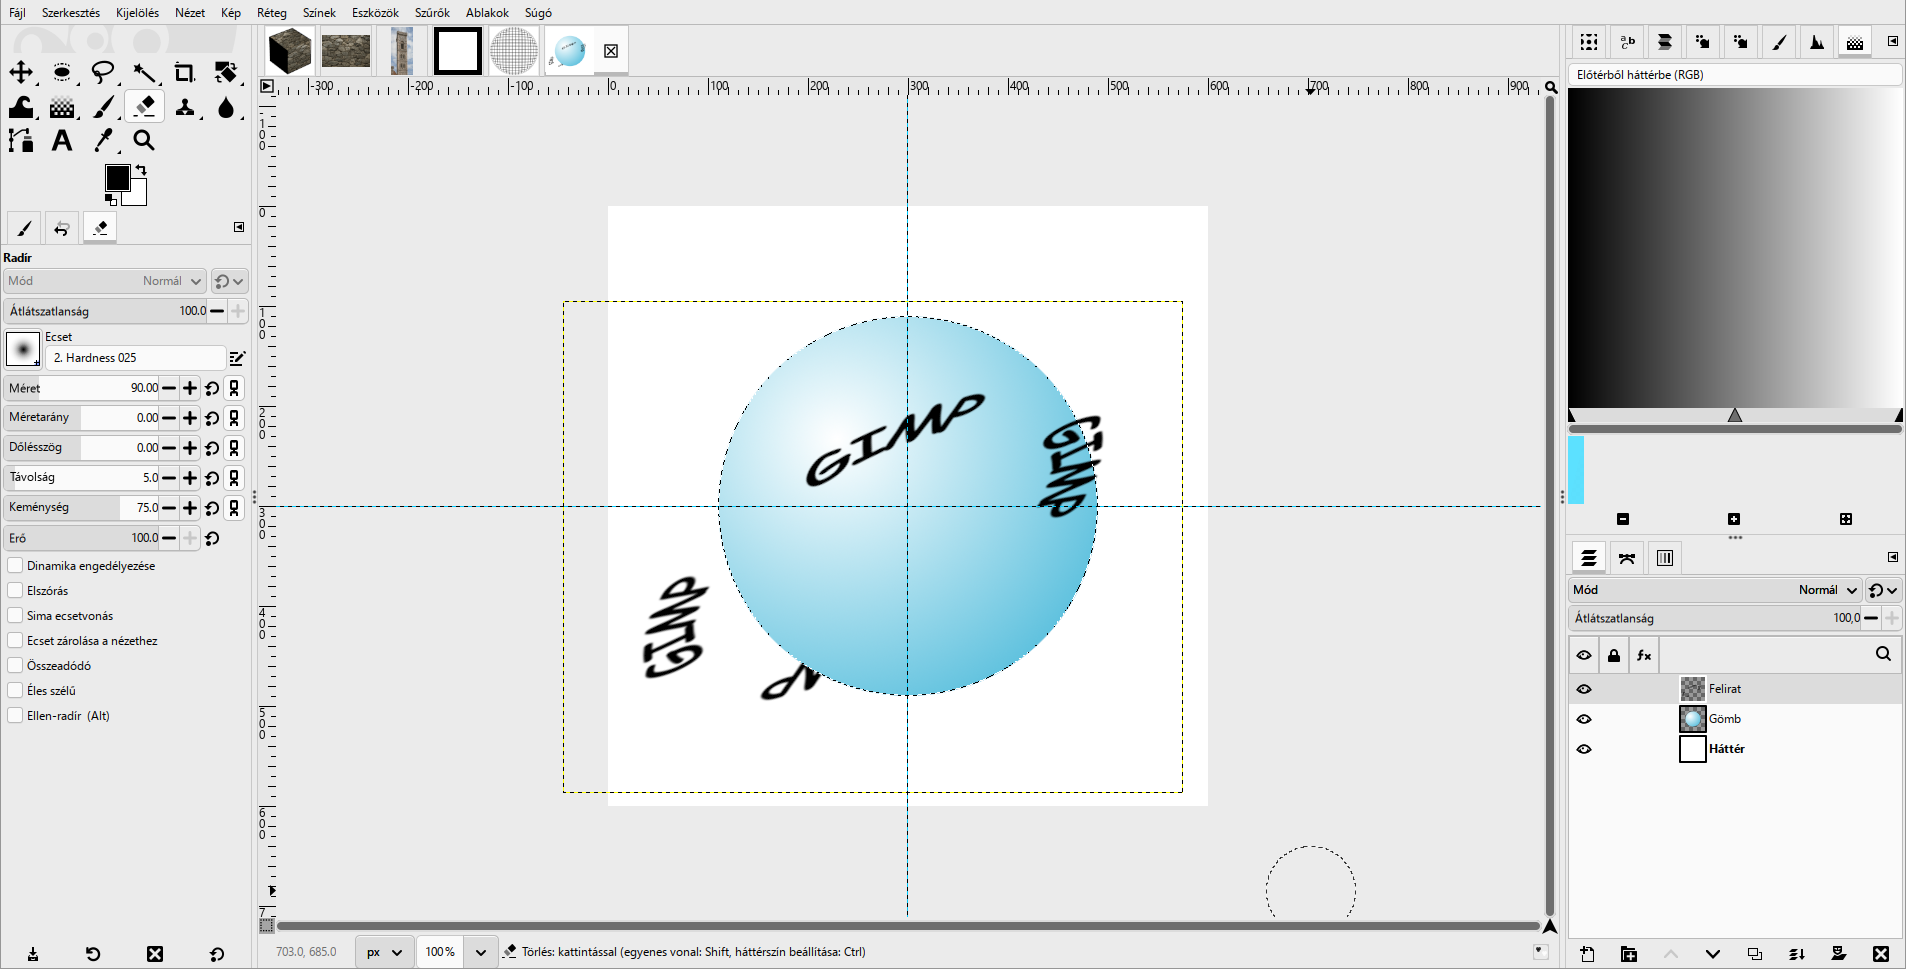Screen dimensions: 1906x969
Task: Hide the Gömb layer via eye icon
Action: pyautogui.click(x=1584, y=719)
